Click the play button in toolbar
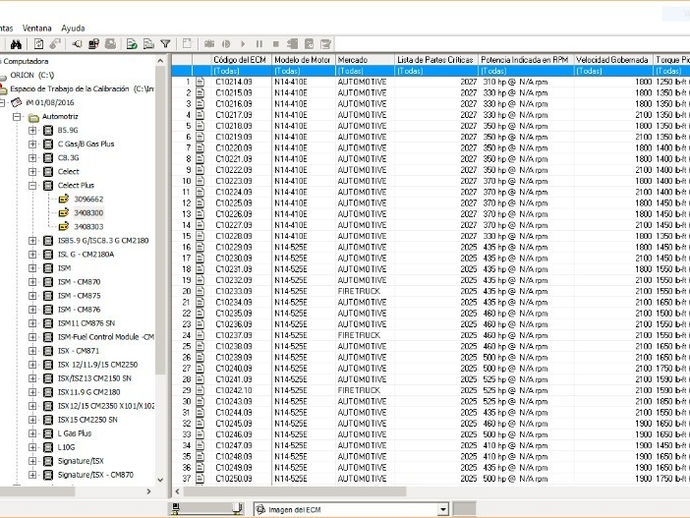This screenshot has height=518, width=690. point(243,44)
